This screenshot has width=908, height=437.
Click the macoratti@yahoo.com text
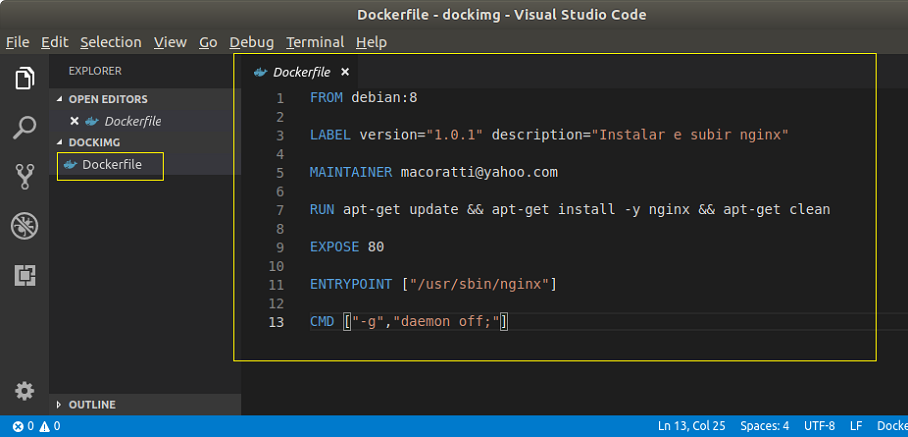(479, 172)
